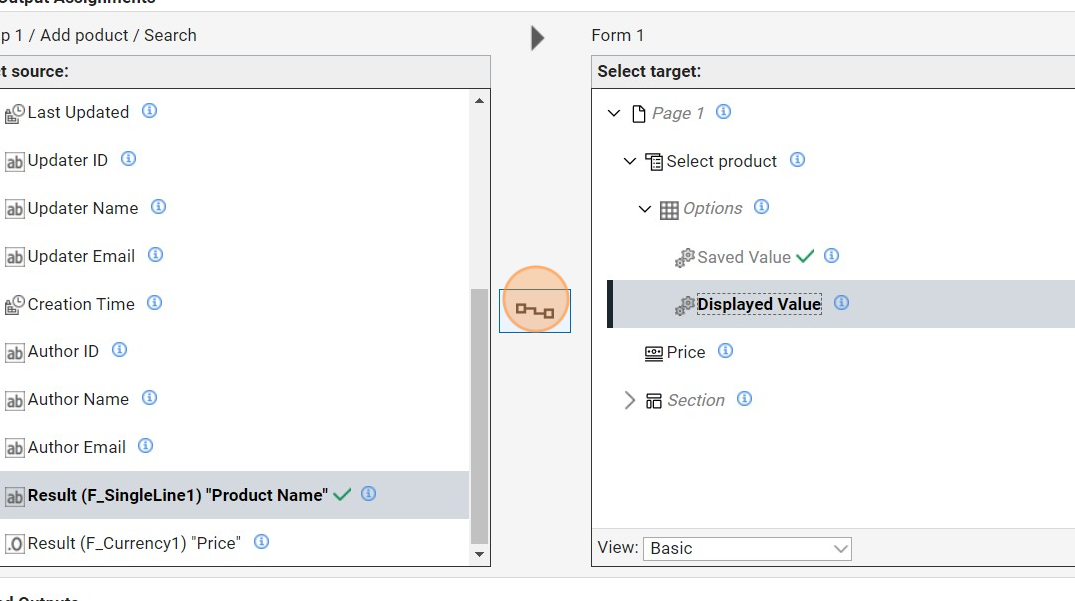1075x601 pixels.
Task: Click scroll up arrow in source list
Action: click(x=479, y=100)
